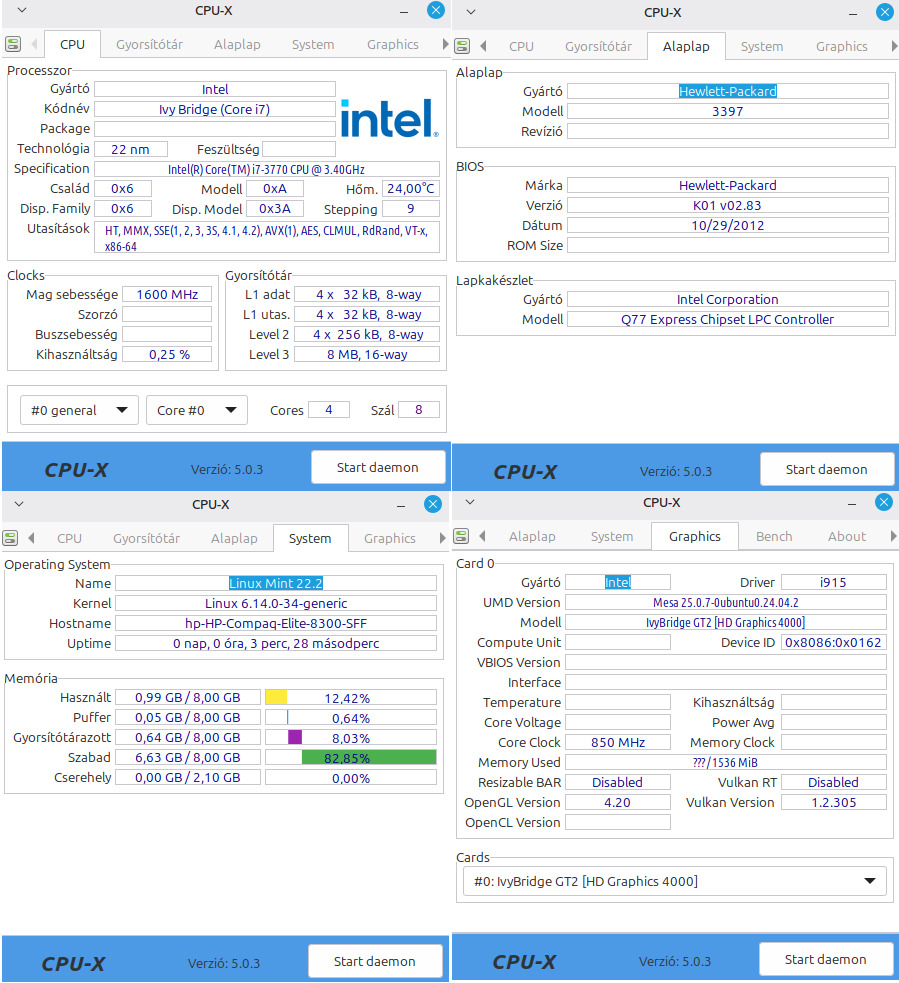Open the #0 general cache dropdown
This screenshot has height=983, width=899.
79,410
